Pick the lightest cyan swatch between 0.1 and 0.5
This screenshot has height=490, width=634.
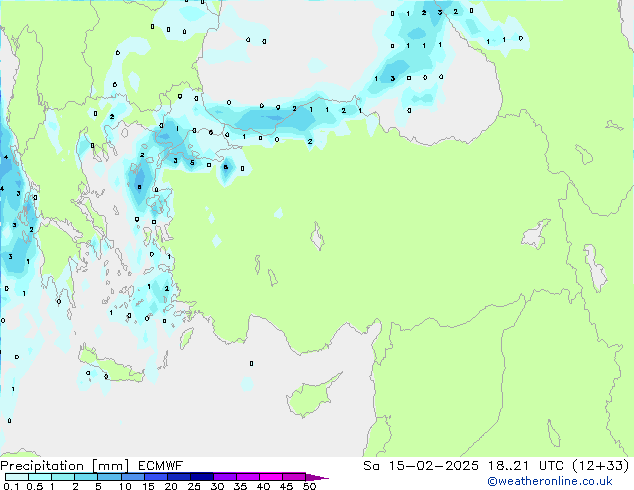tap(17, 477)
